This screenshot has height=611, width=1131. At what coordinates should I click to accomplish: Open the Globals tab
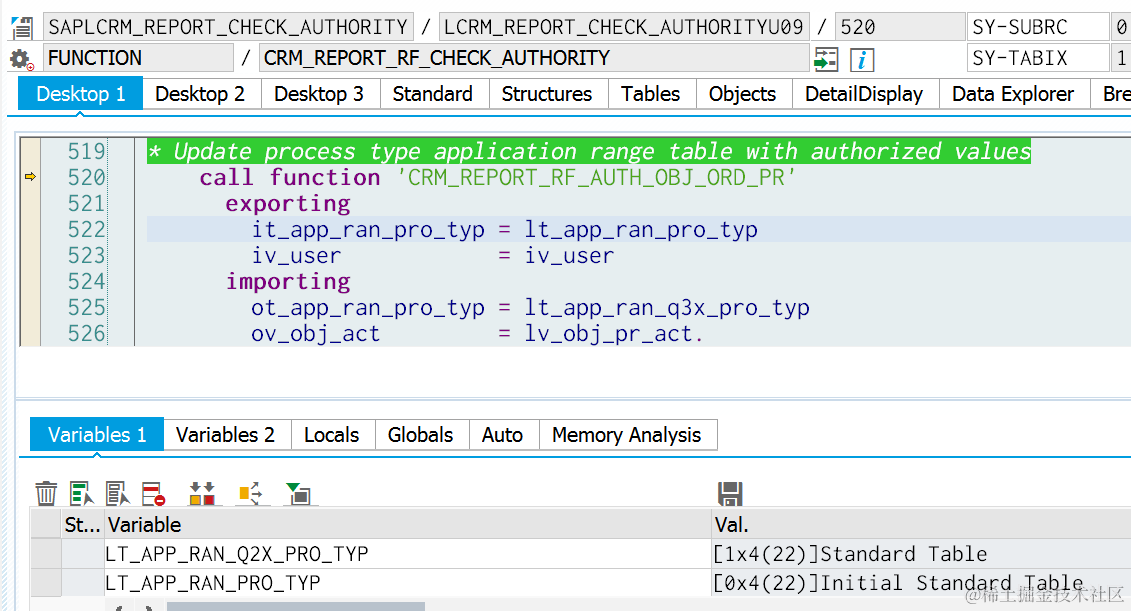[x=421, y=435]
